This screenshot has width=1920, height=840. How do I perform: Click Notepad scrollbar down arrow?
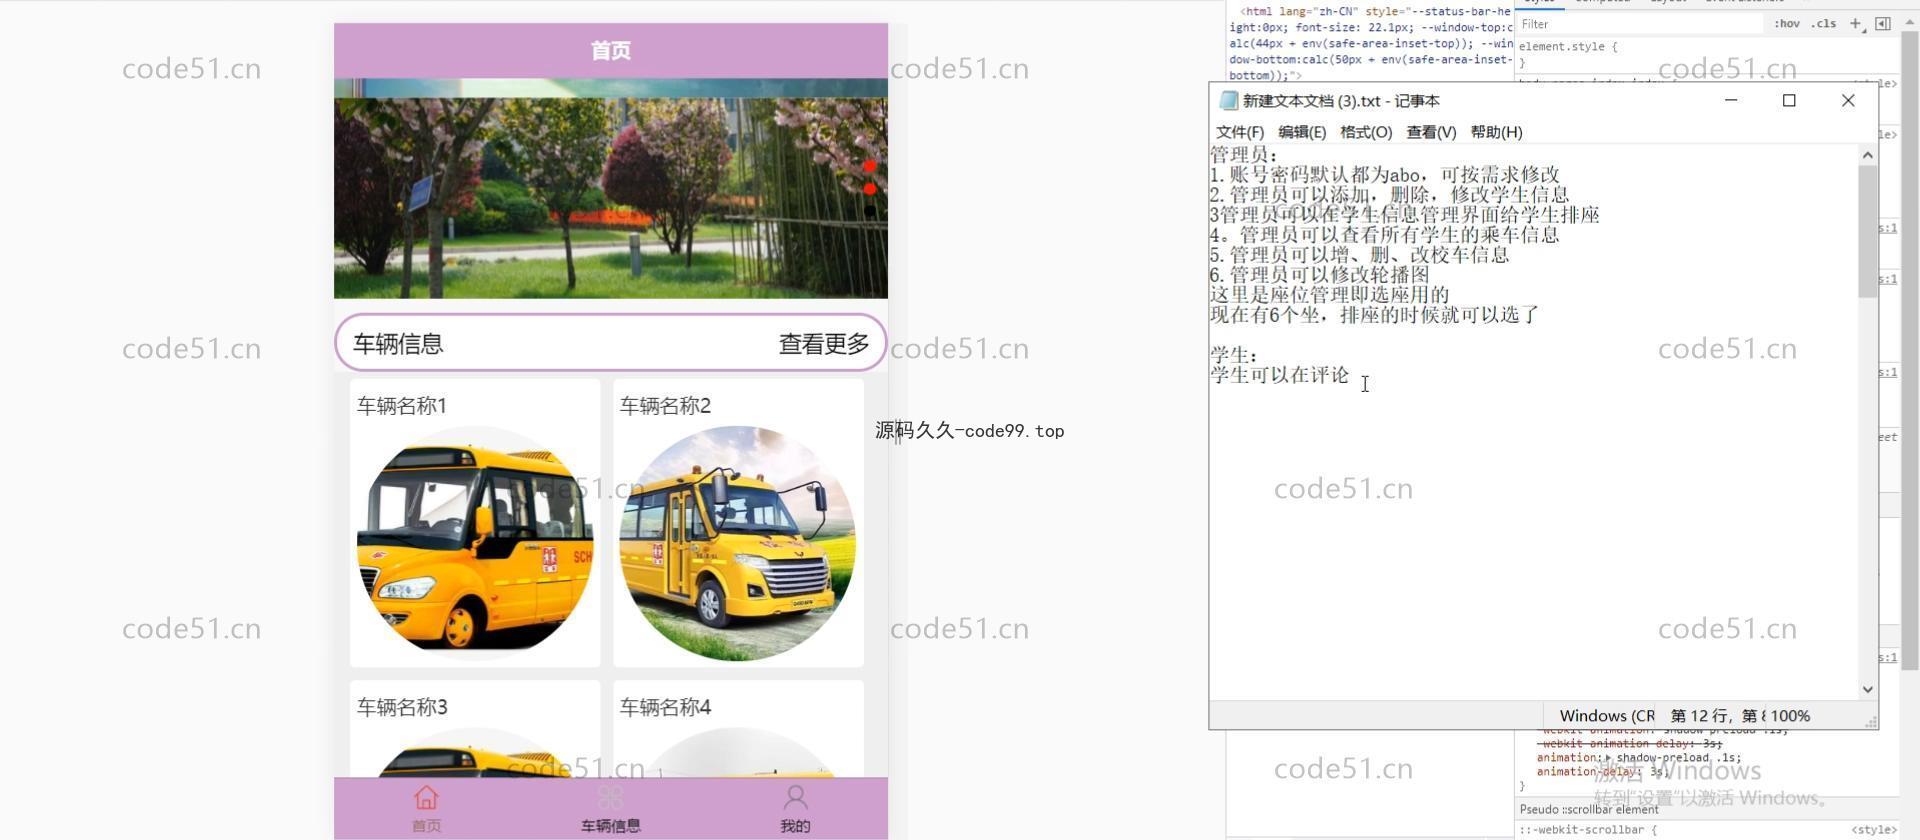(x=1867, y=689)
